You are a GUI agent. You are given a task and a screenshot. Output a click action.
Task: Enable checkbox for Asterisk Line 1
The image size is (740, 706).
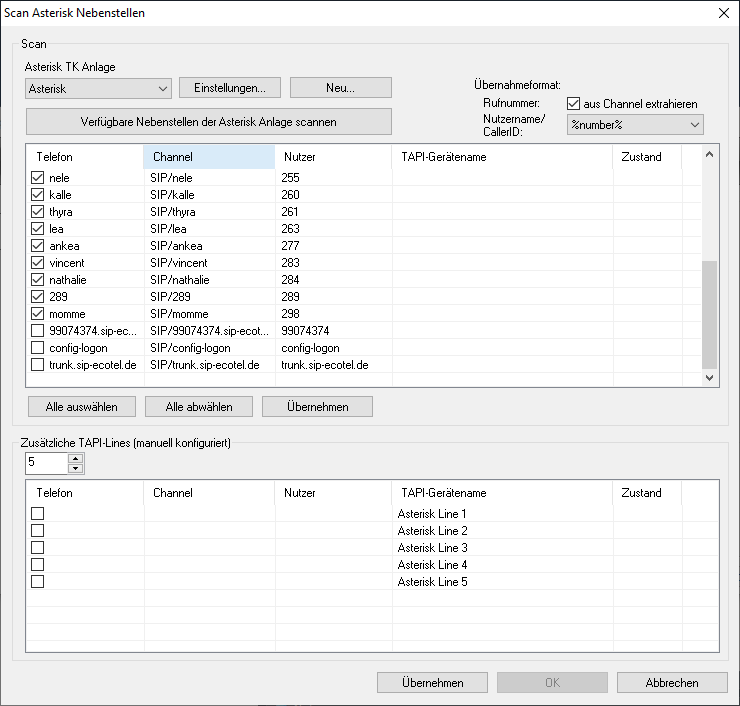coord(38,514)
